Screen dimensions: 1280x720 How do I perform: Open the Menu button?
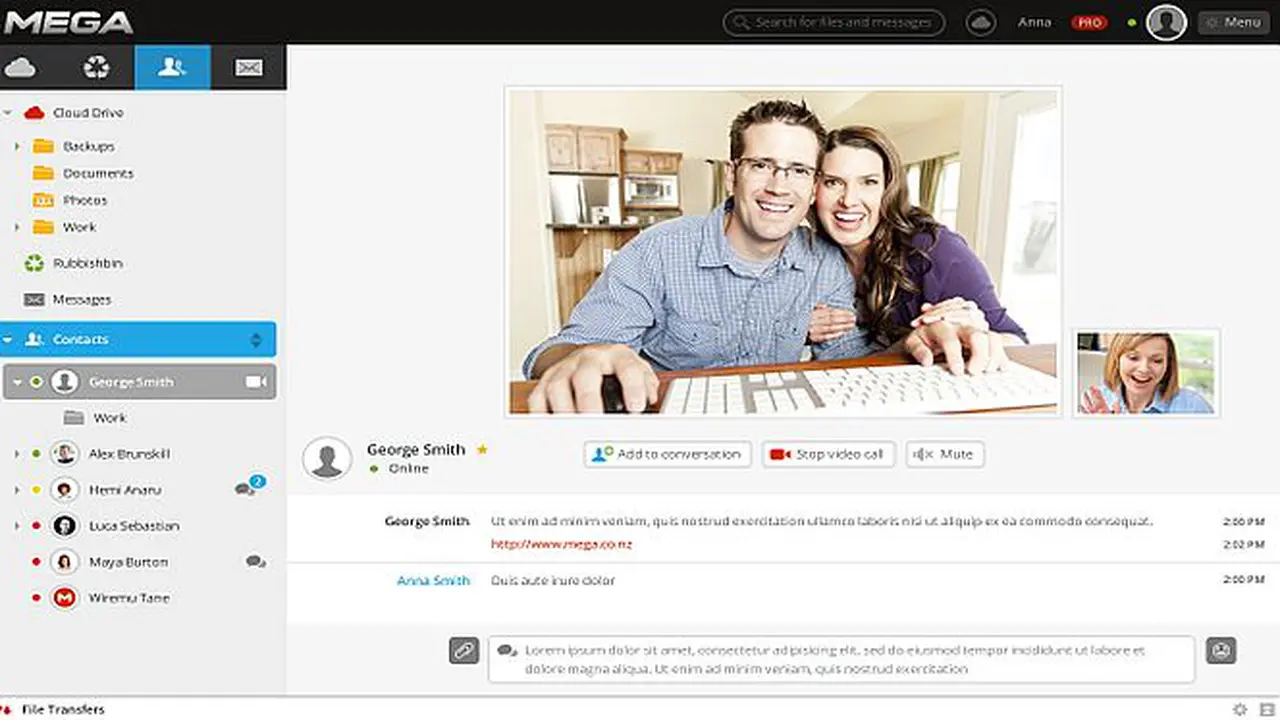tap(1233, 22)
